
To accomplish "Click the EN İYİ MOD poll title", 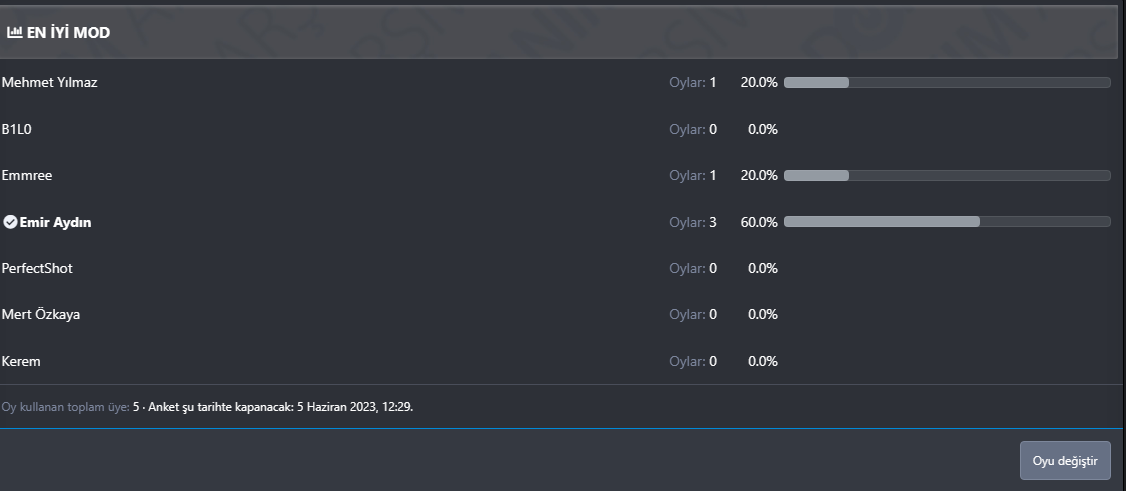I will click(x=68, y=33).
